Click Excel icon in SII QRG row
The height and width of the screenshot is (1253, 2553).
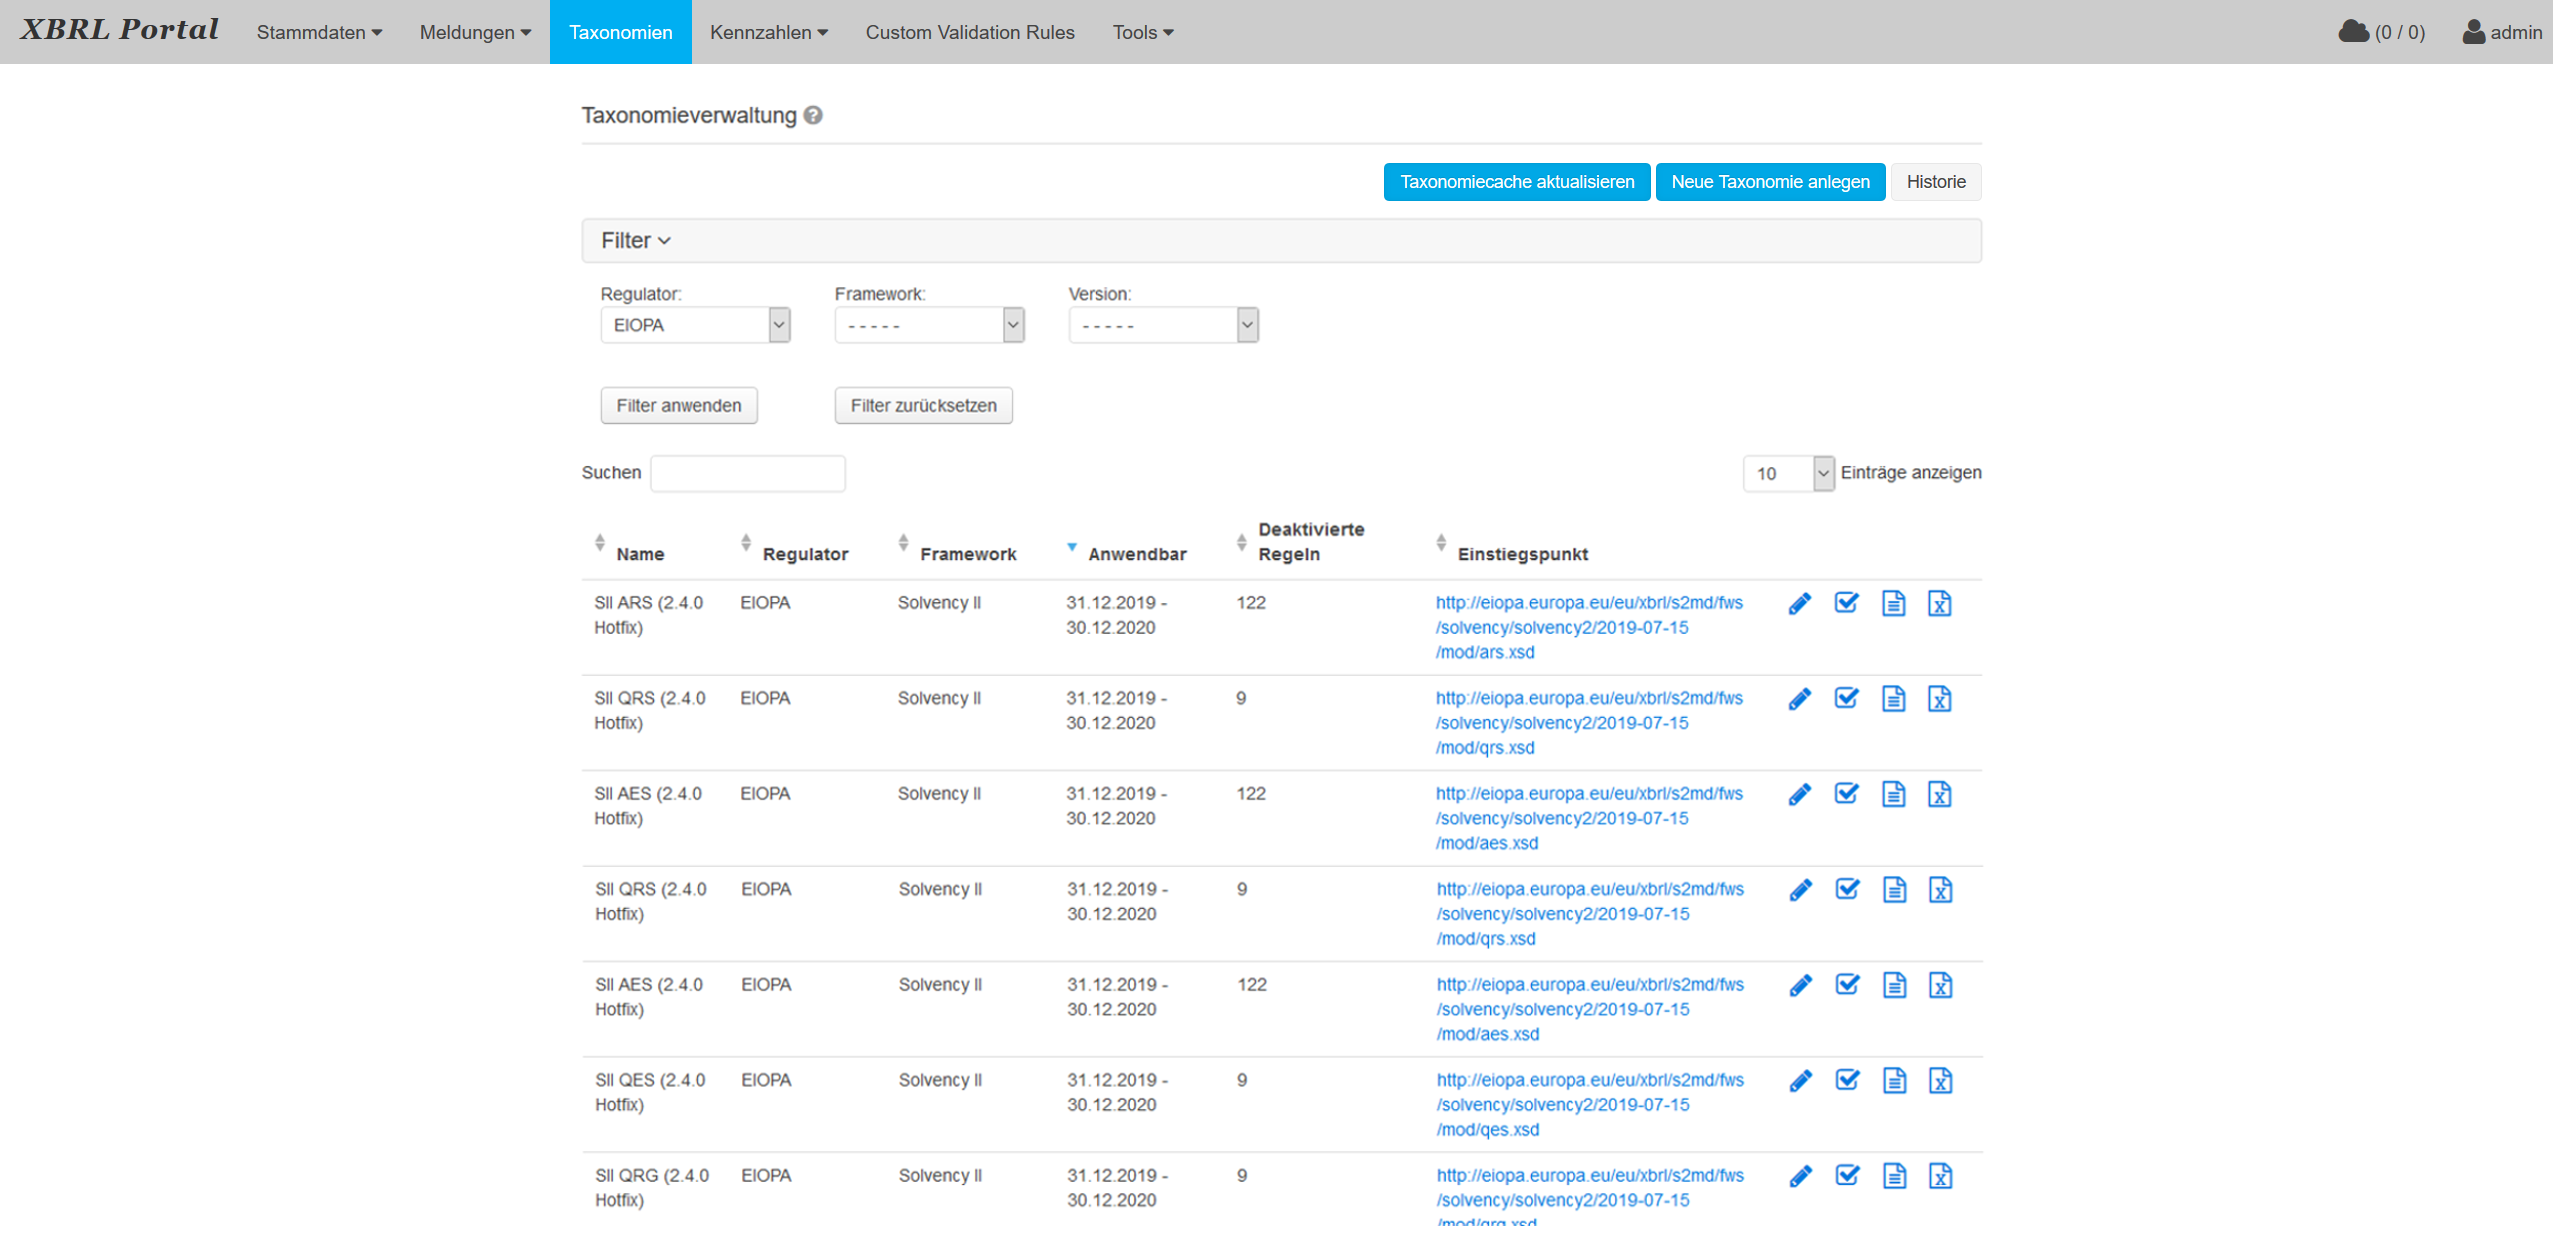point(1940,1177)
